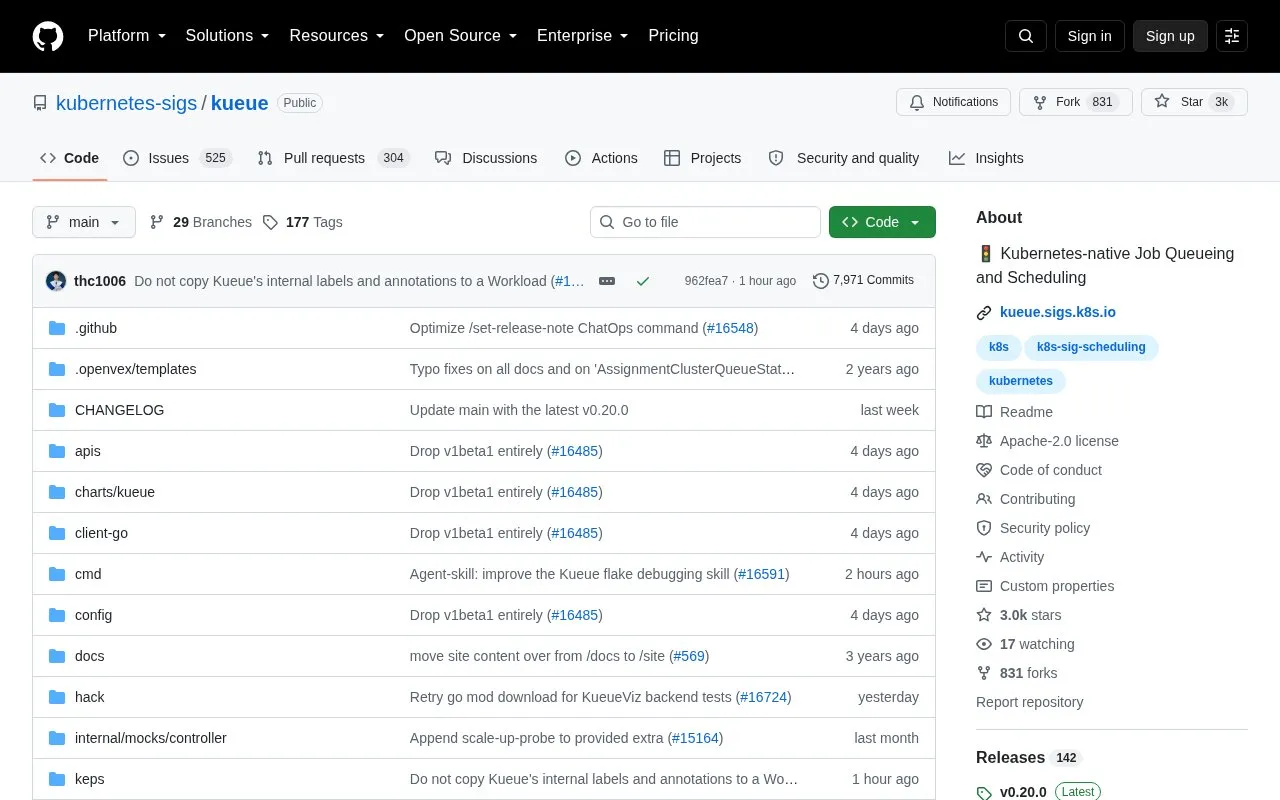Select the k8s-sig-scheduling topic tag

1091,347
